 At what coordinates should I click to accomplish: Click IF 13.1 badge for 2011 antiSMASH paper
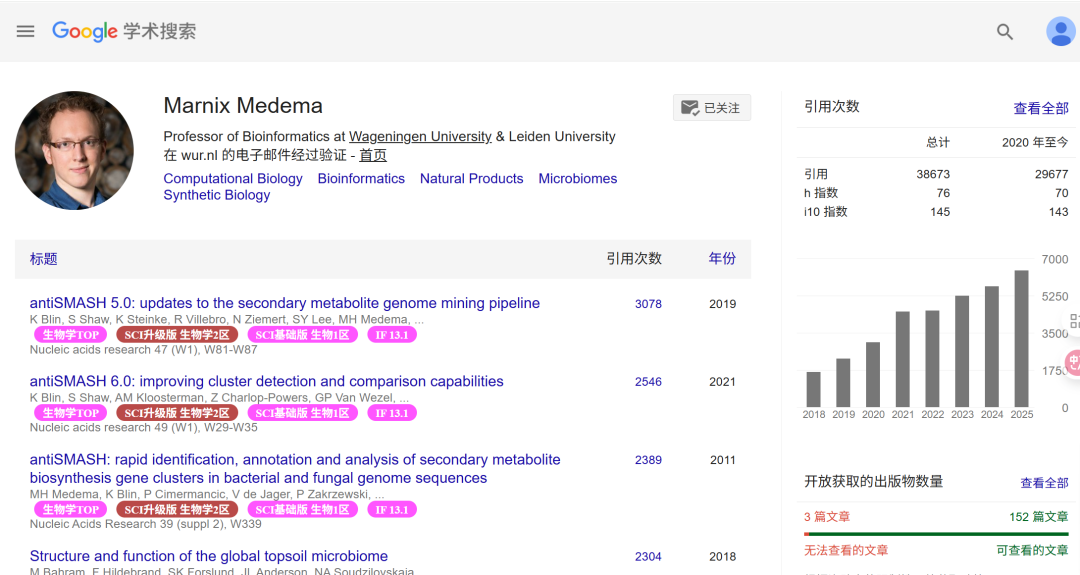pos(391,510)
